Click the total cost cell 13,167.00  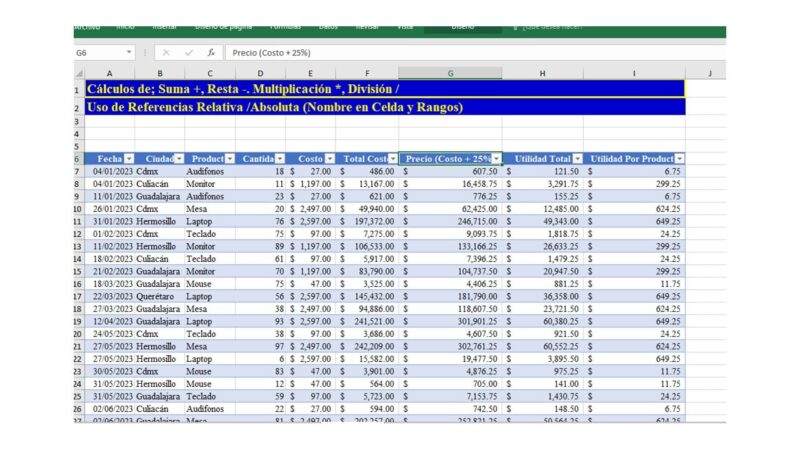[x=367, y=184]
